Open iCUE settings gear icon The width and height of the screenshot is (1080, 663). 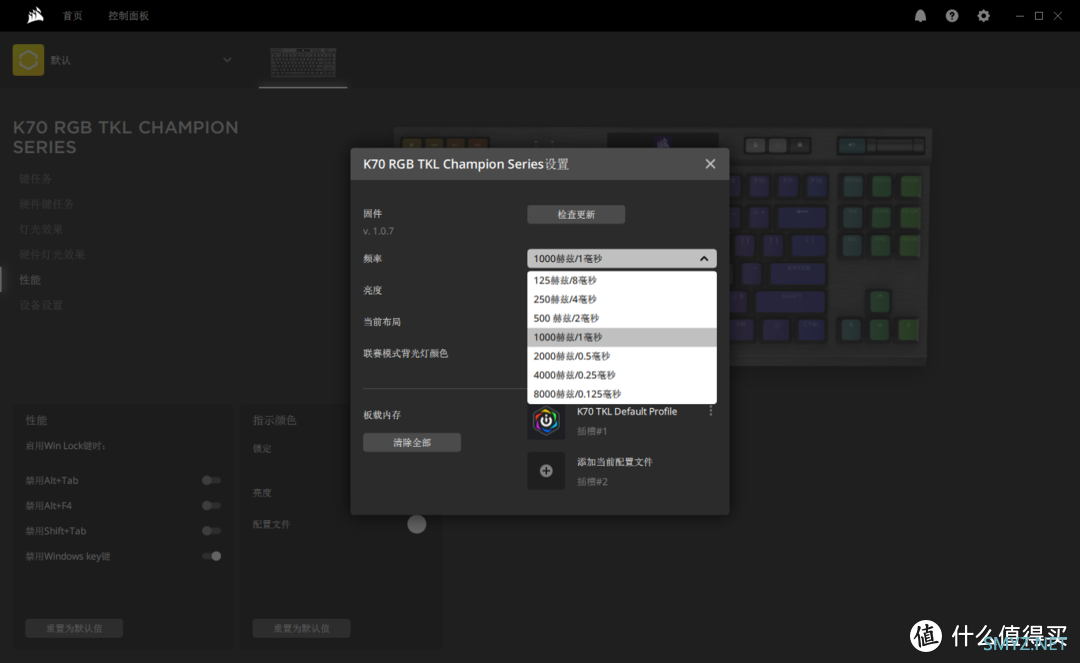coord(984,16)
